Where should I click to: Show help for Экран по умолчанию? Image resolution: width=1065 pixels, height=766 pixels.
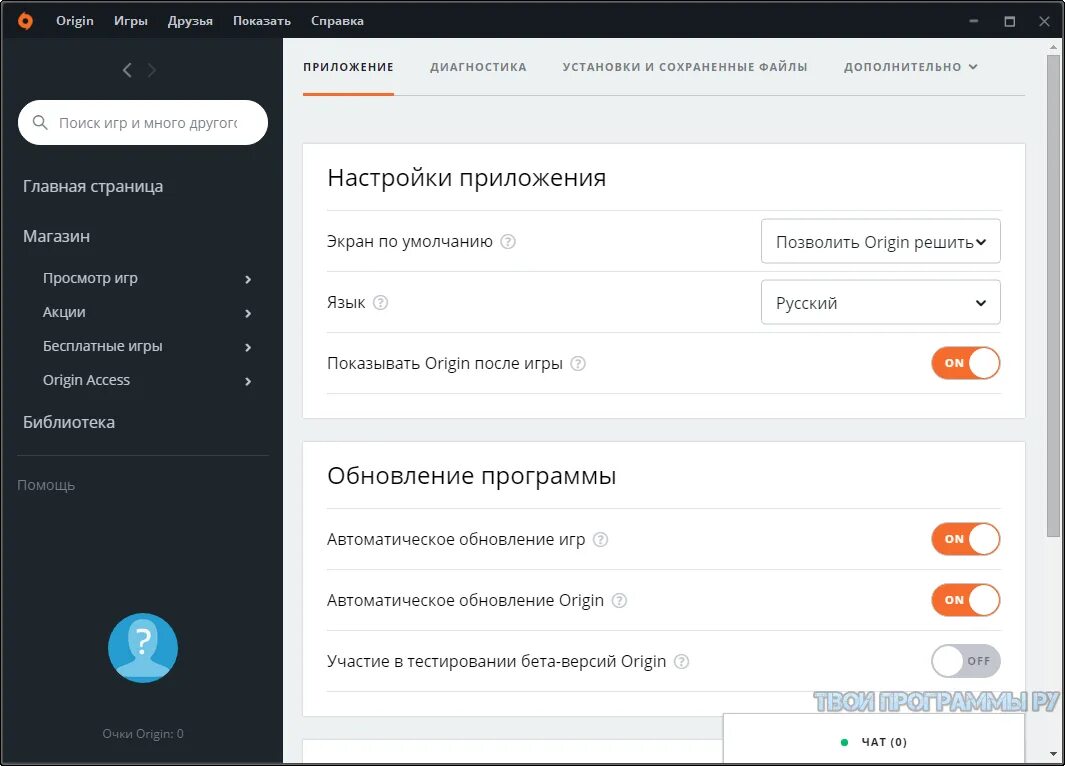(508, 242)
